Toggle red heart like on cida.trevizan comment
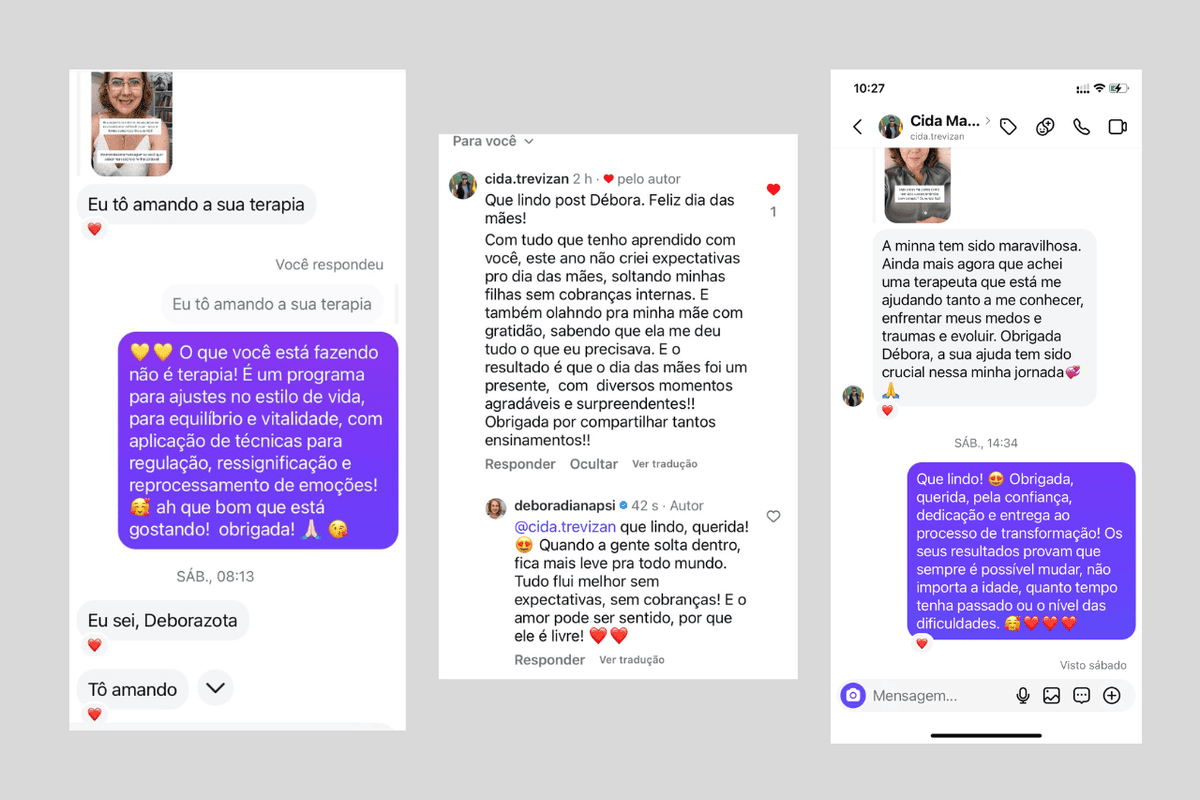 click(773, 189)
